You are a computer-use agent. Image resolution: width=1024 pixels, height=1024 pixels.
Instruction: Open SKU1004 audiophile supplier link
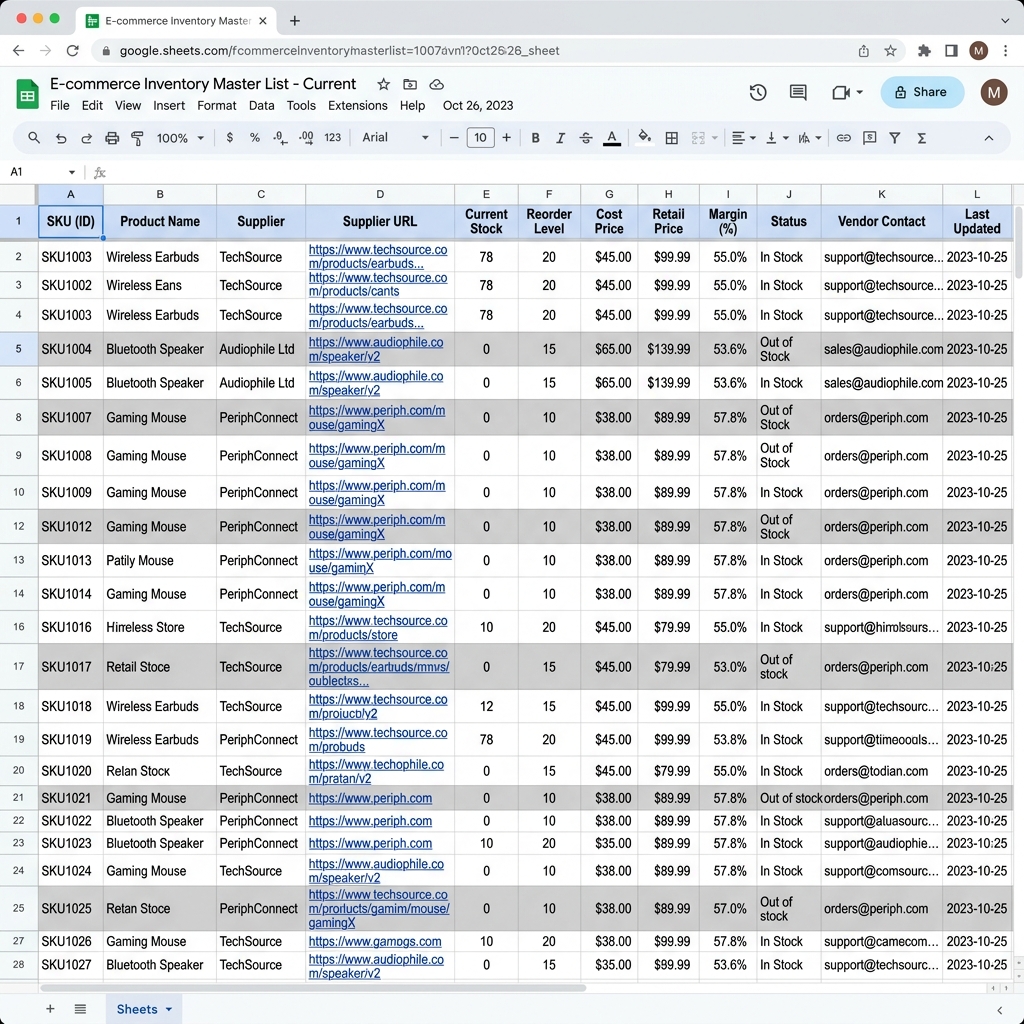click(376, 349)
